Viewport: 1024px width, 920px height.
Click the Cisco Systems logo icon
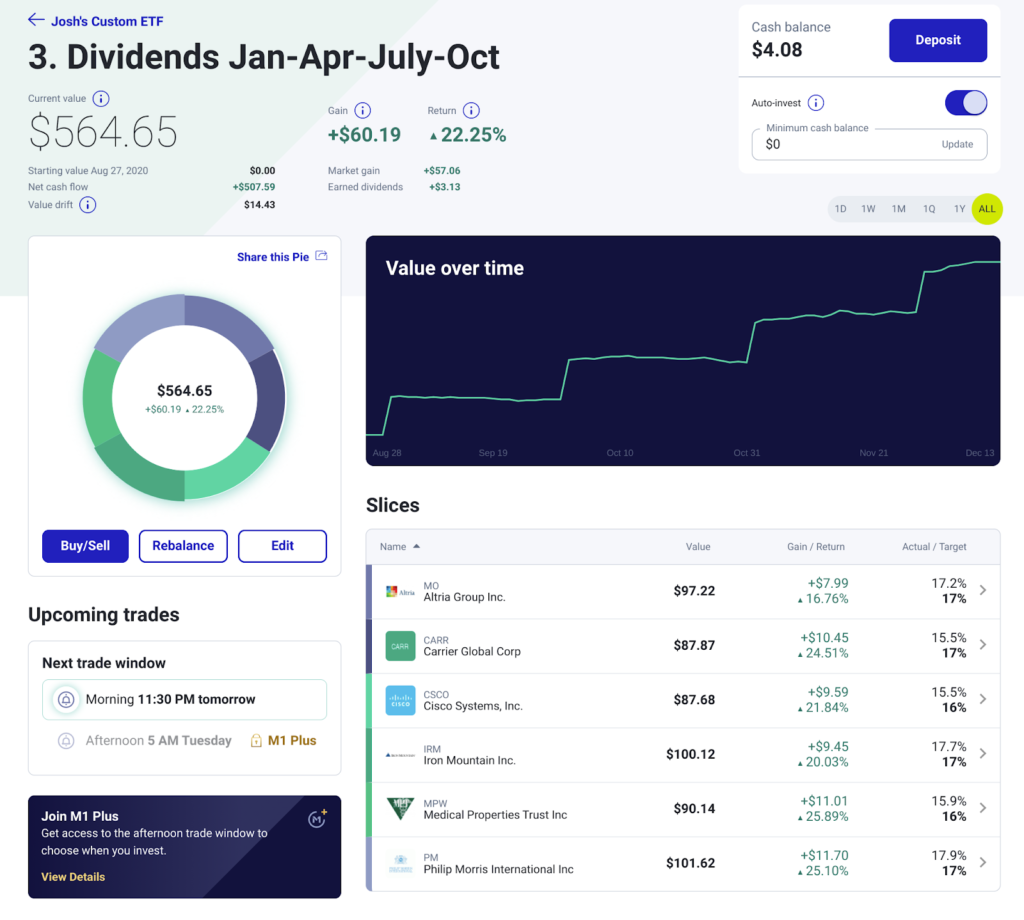click(400, 700)
